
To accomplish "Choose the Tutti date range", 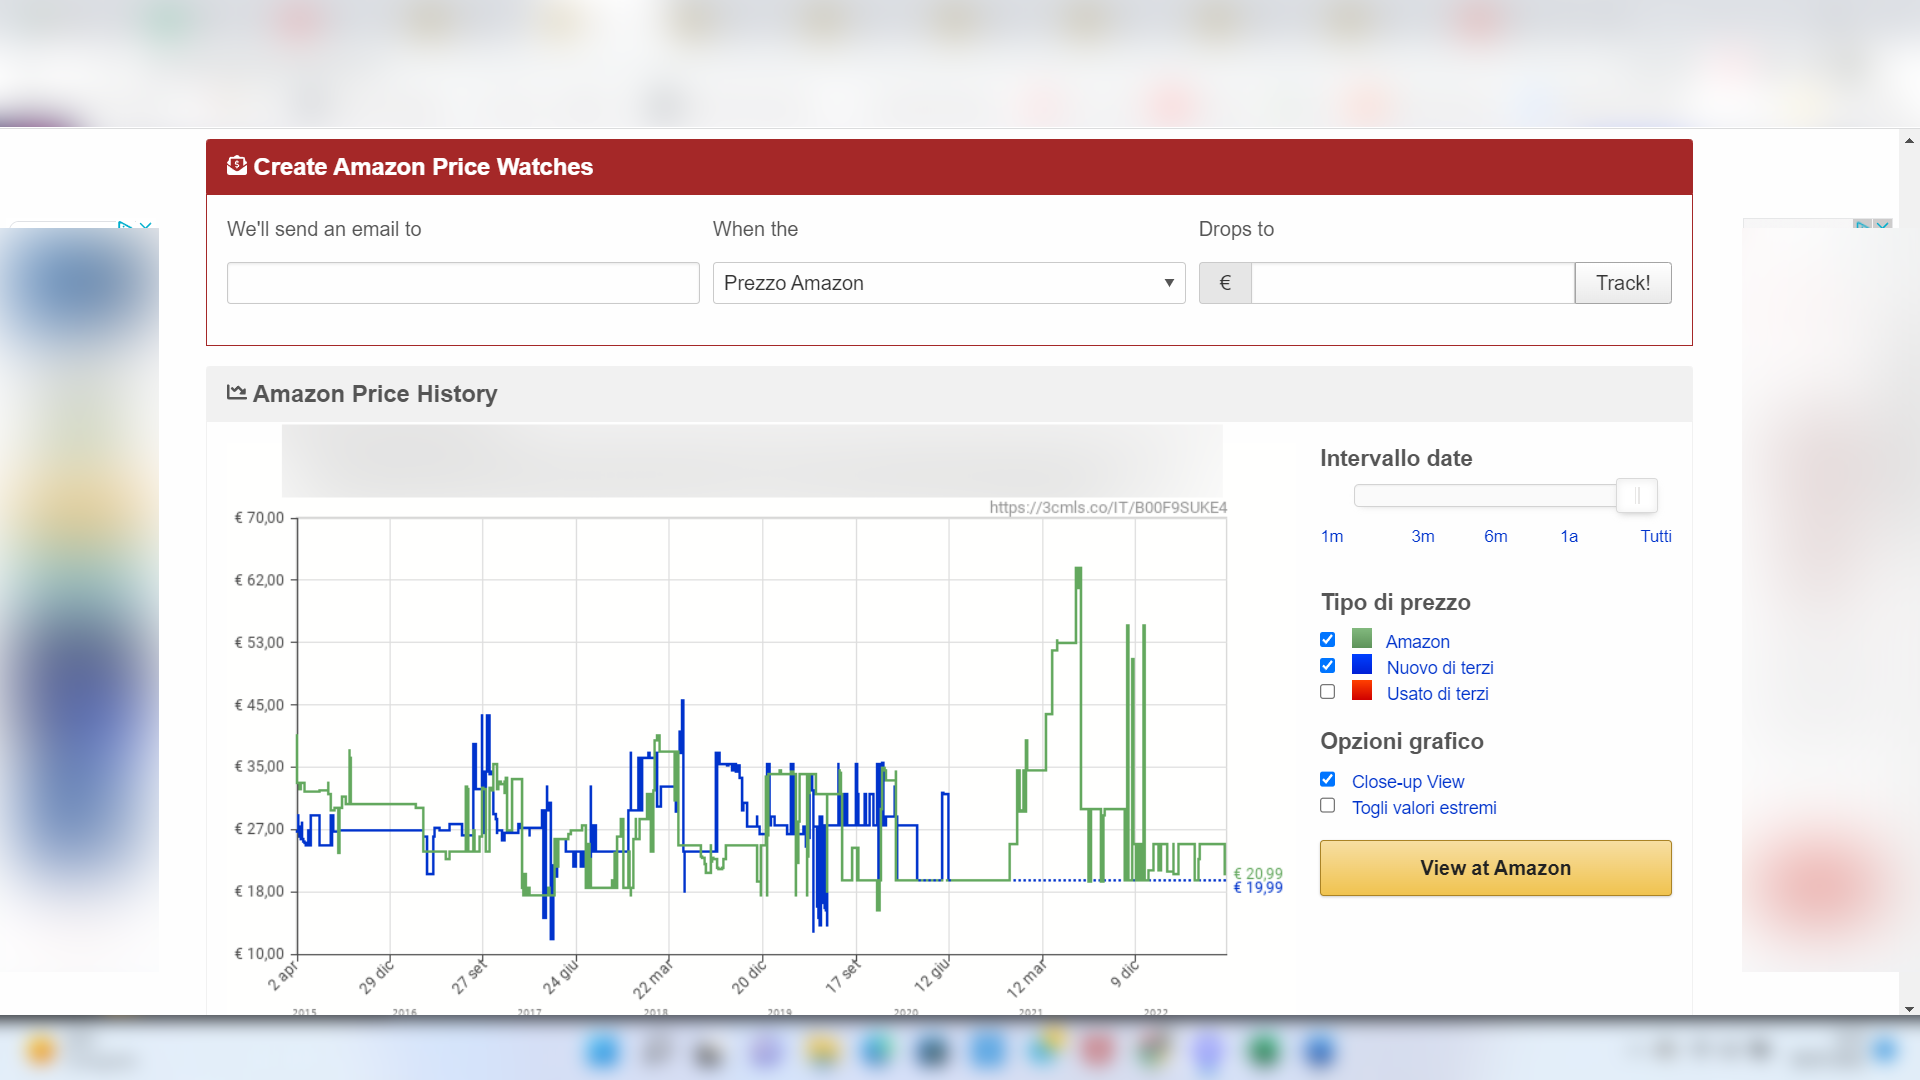I will [x=1655, y=537].
